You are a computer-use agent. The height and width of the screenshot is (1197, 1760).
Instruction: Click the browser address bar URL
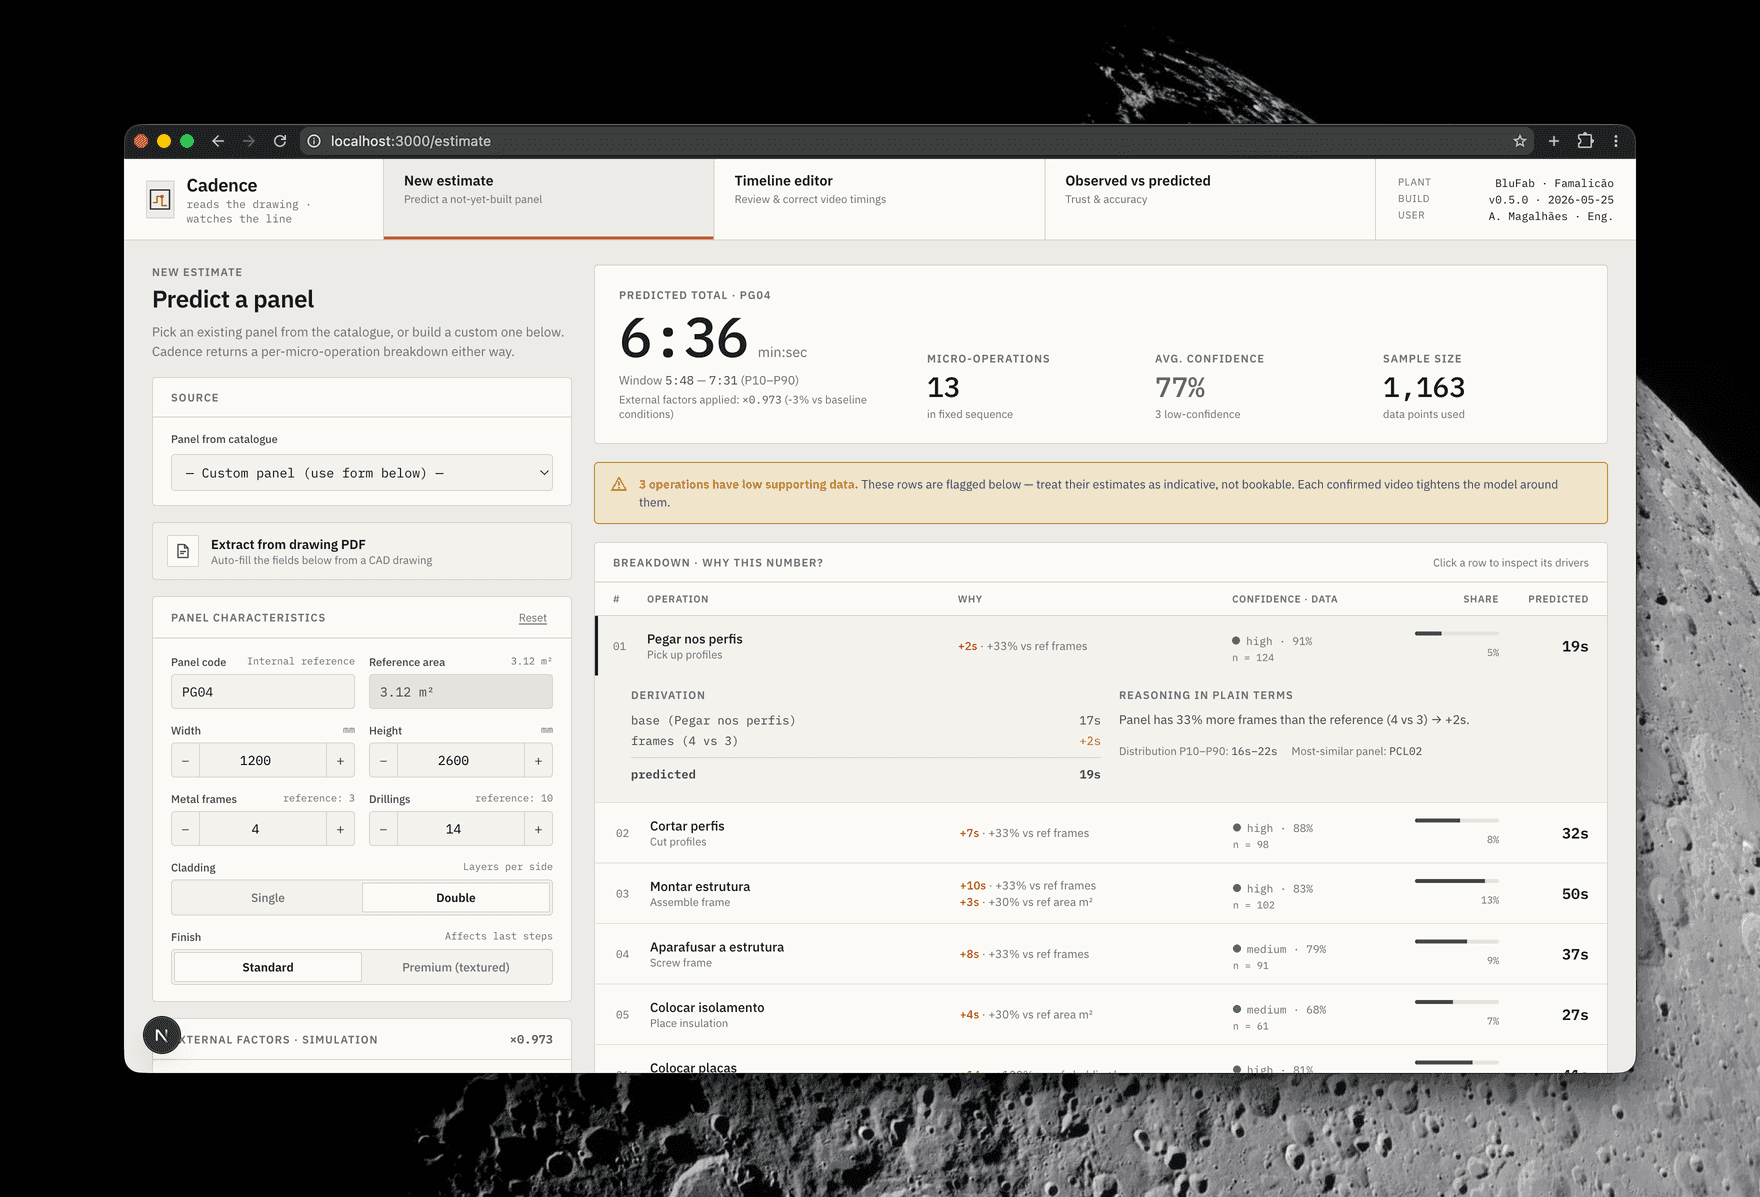tap(411, 141)
